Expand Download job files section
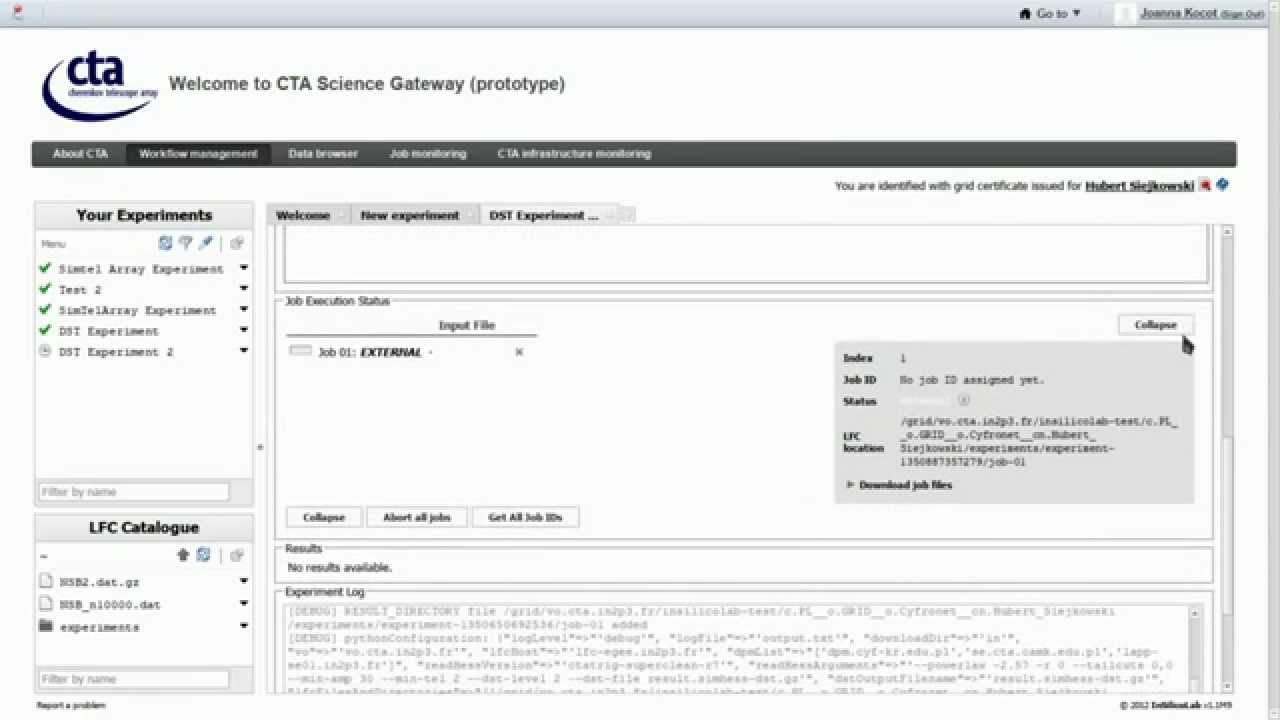Viewport: 1280px width, 720px height. (899, 485)
